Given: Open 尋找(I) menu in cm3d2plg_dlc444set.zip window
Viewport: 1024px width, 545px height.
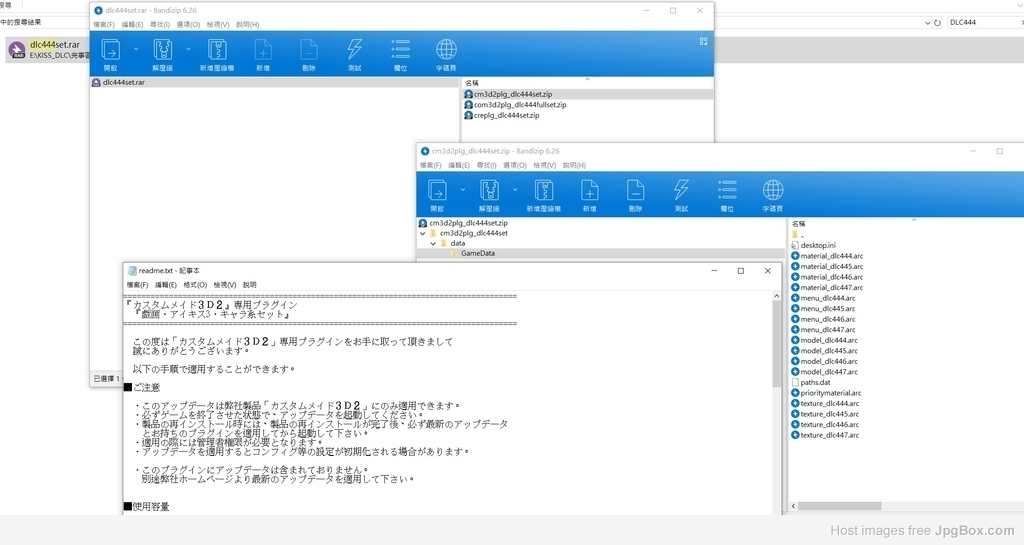Looking at the screenshot, I should pyautogui.click(x=487, y=166).
